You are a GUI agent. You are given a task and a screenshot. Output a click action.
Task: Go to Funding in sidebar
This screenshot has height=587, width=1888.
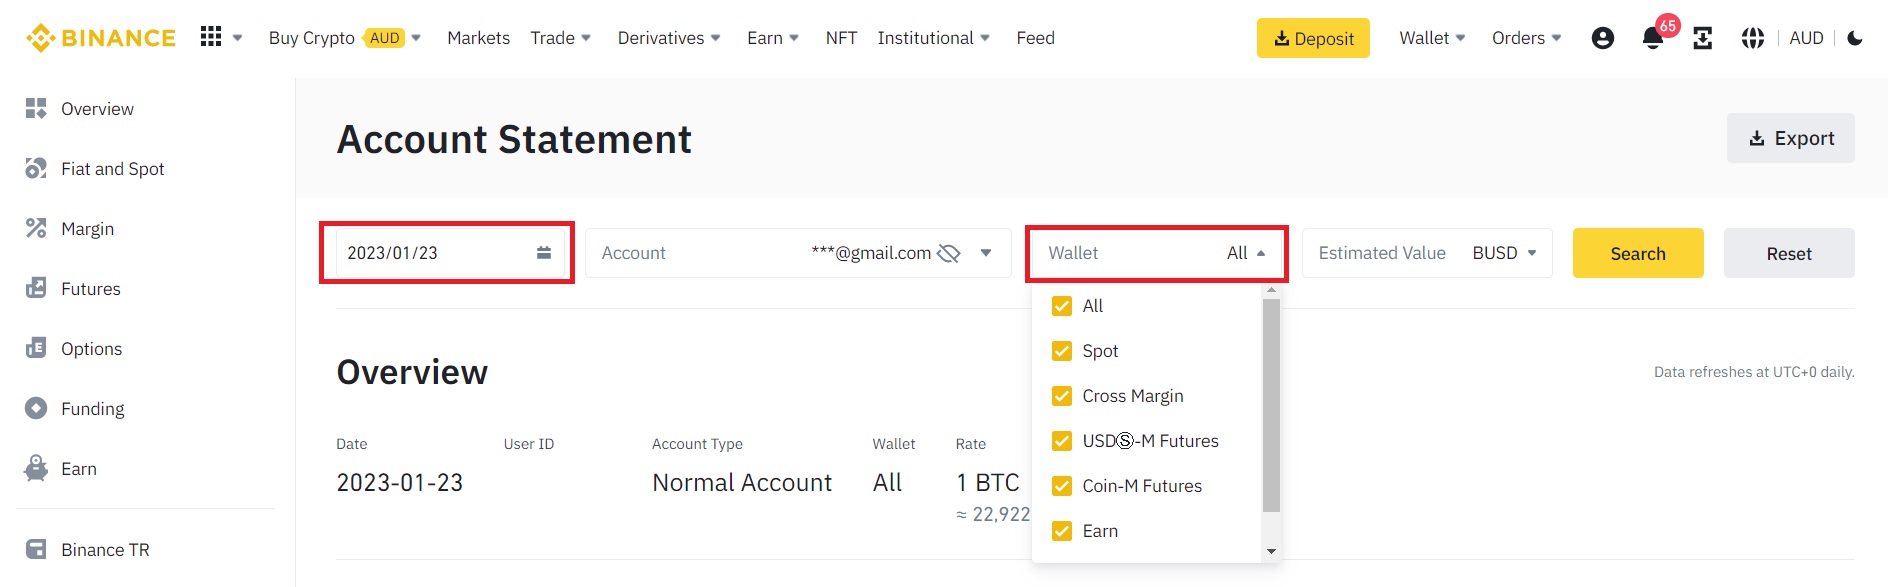92,409
